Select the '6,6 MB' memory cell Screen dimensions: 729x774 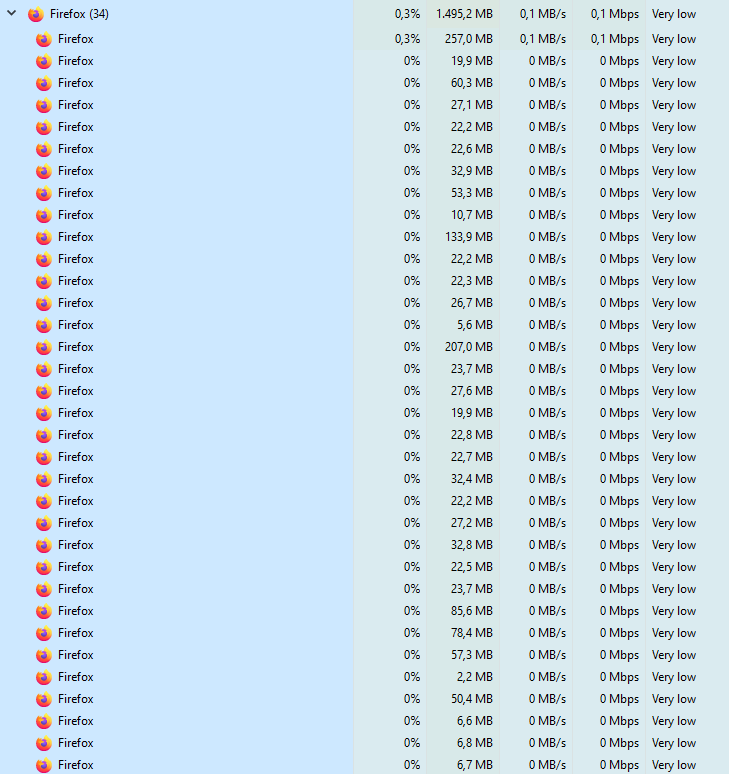point(474,721)
